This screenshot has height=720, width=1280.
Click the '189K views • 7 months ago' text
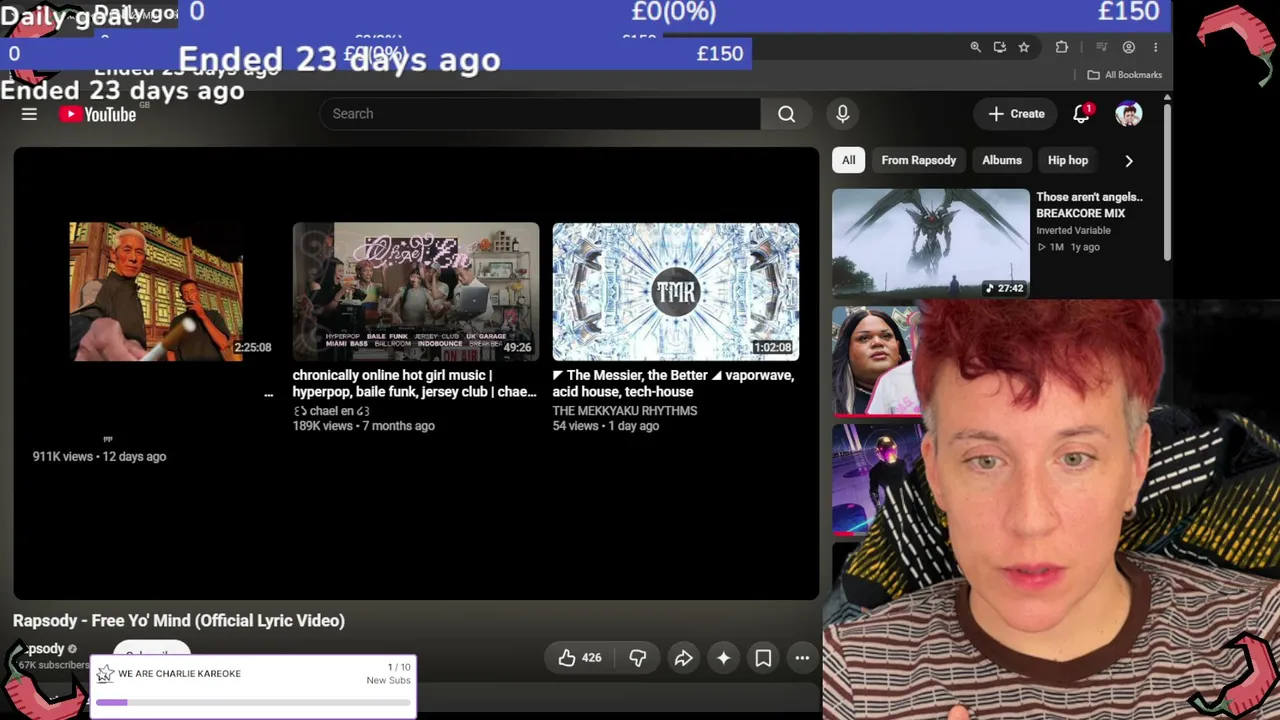click(x=363, y=426)
